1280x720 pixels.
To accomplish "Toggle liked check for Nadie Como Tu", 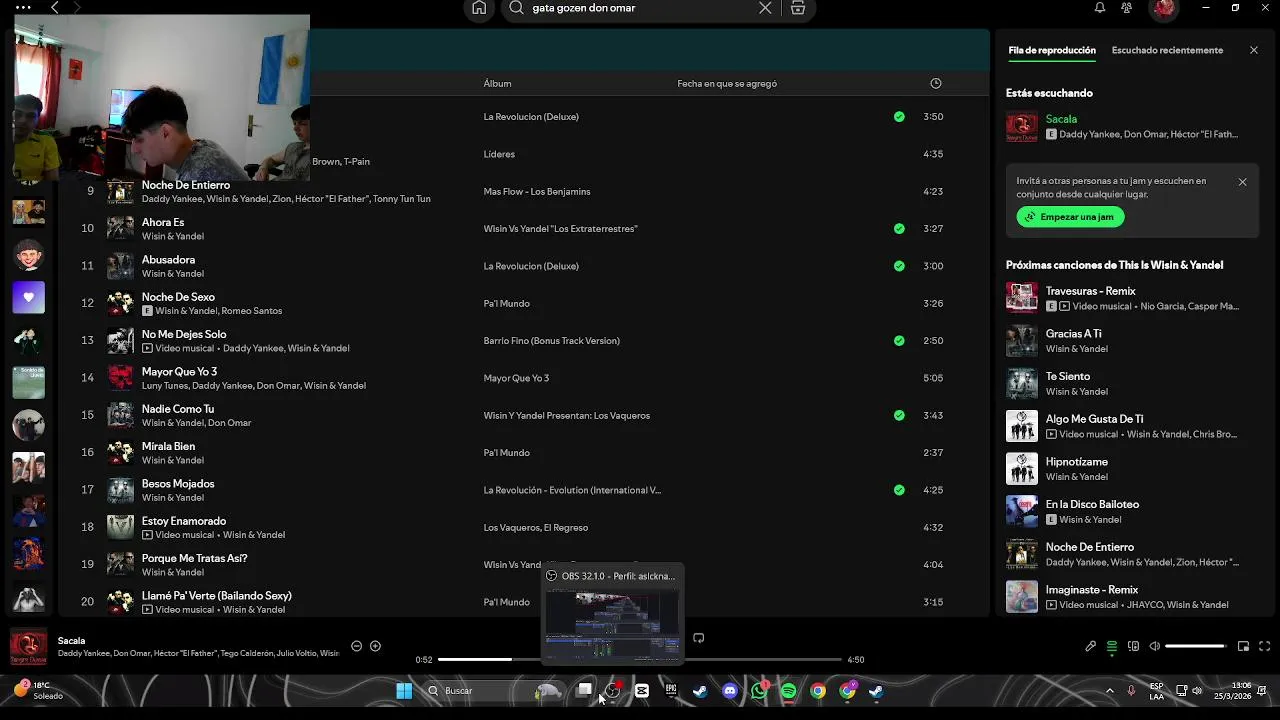I will [x=899, y=415].
